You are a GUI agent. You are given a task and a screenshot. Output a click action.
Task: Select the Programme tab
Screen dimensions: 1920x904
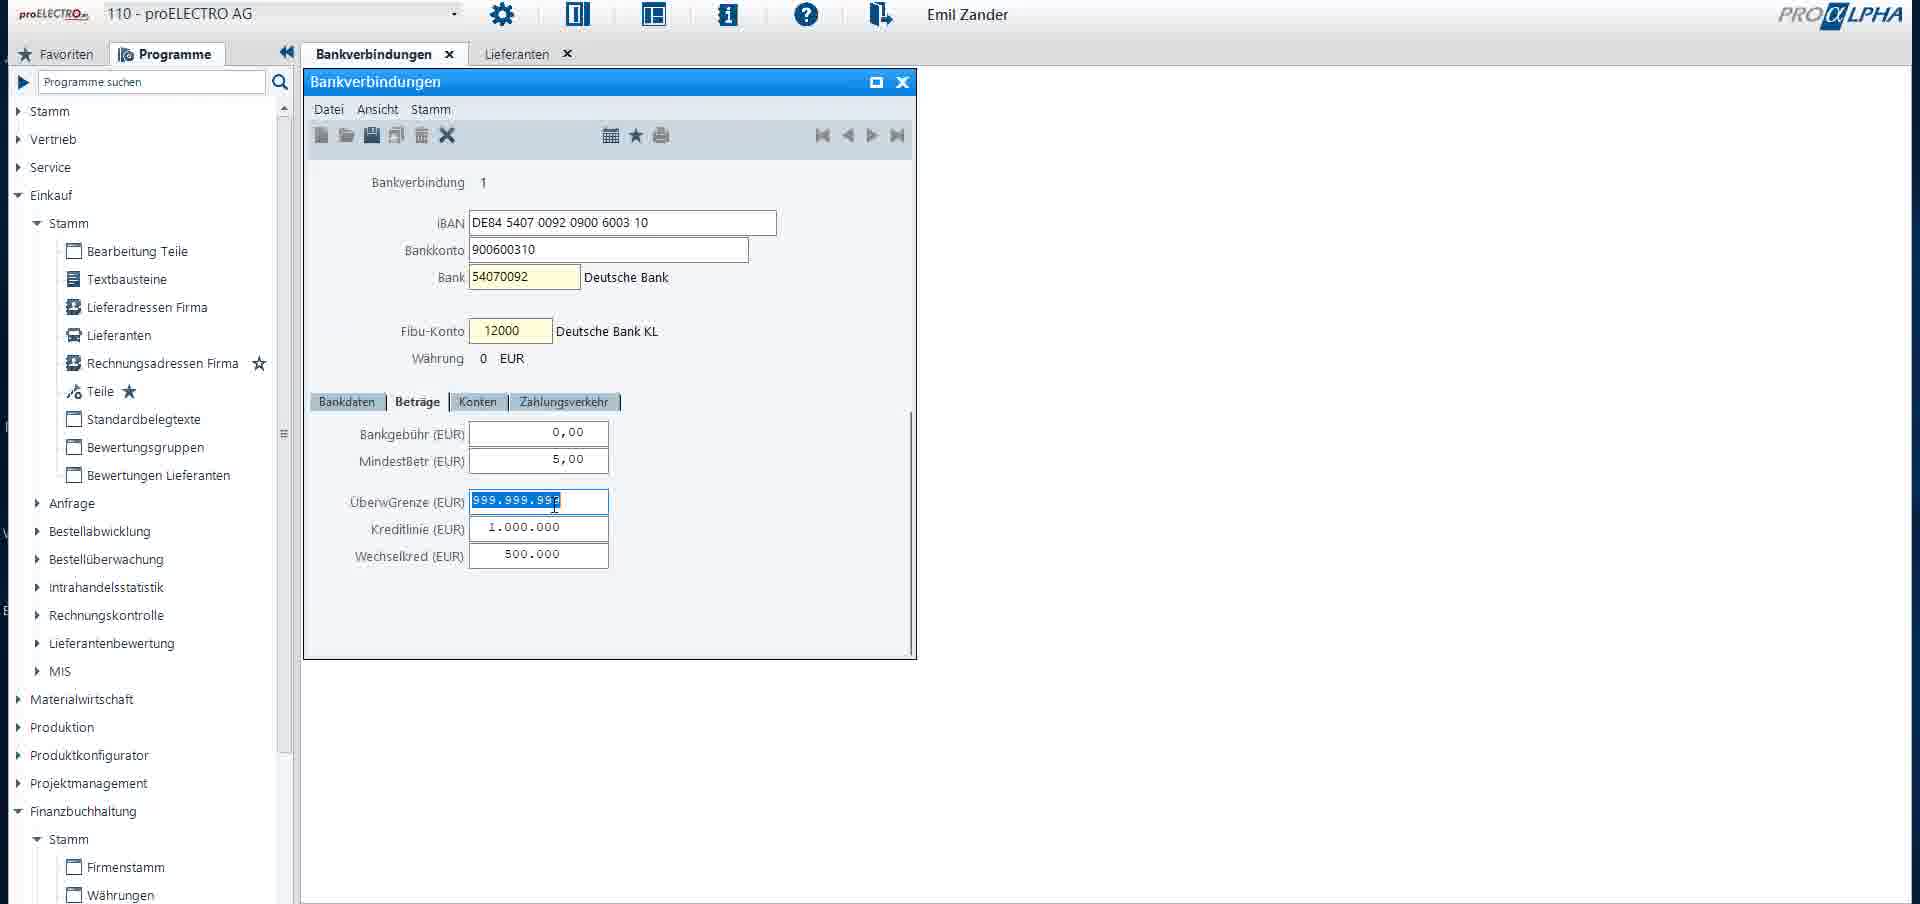pos(165,54)
